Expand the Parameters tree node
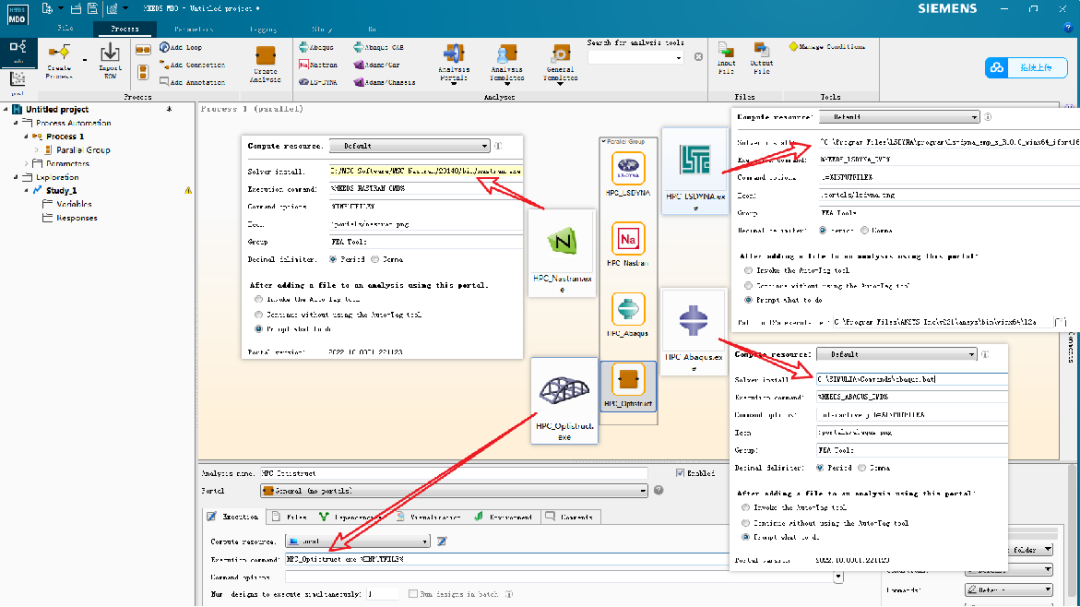This screenshot has height=607, width=1080. (26, 163)
